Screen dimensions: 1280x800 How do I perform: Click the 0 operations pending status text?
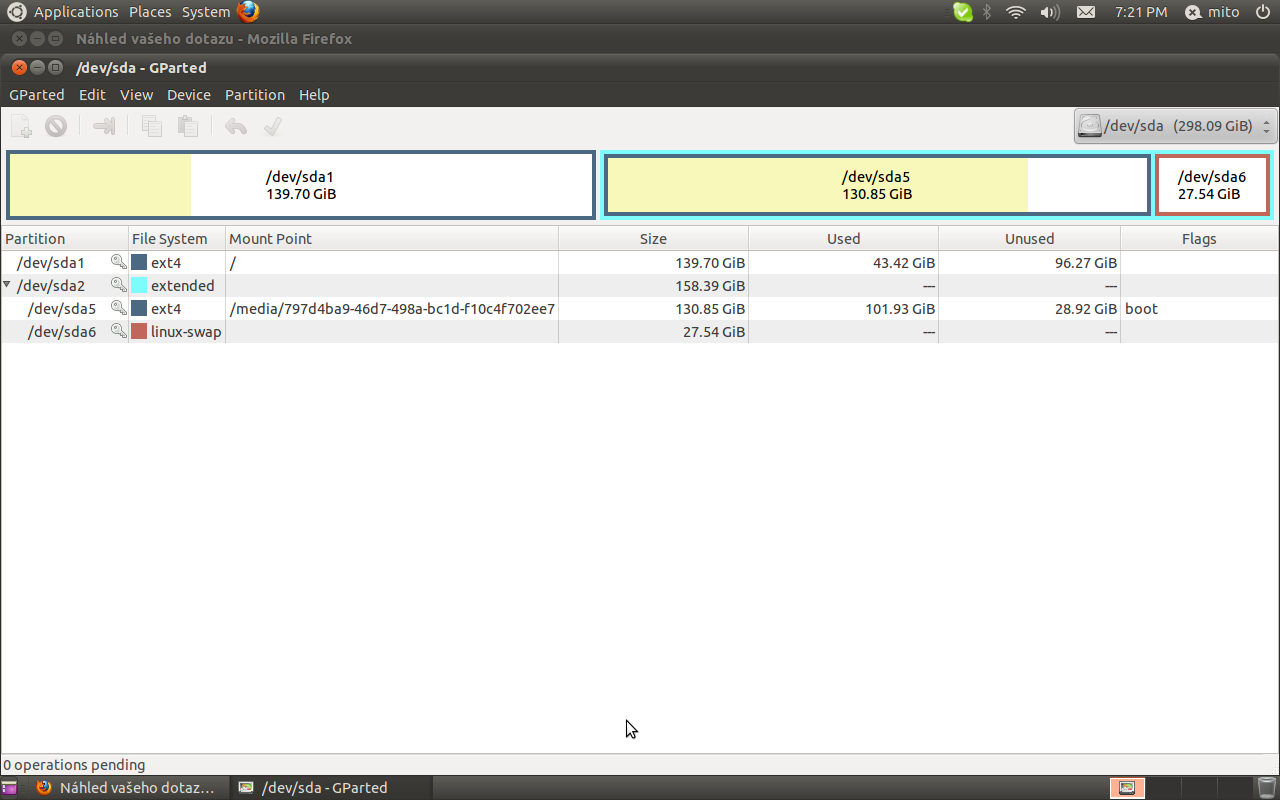[x=74, y=765]
